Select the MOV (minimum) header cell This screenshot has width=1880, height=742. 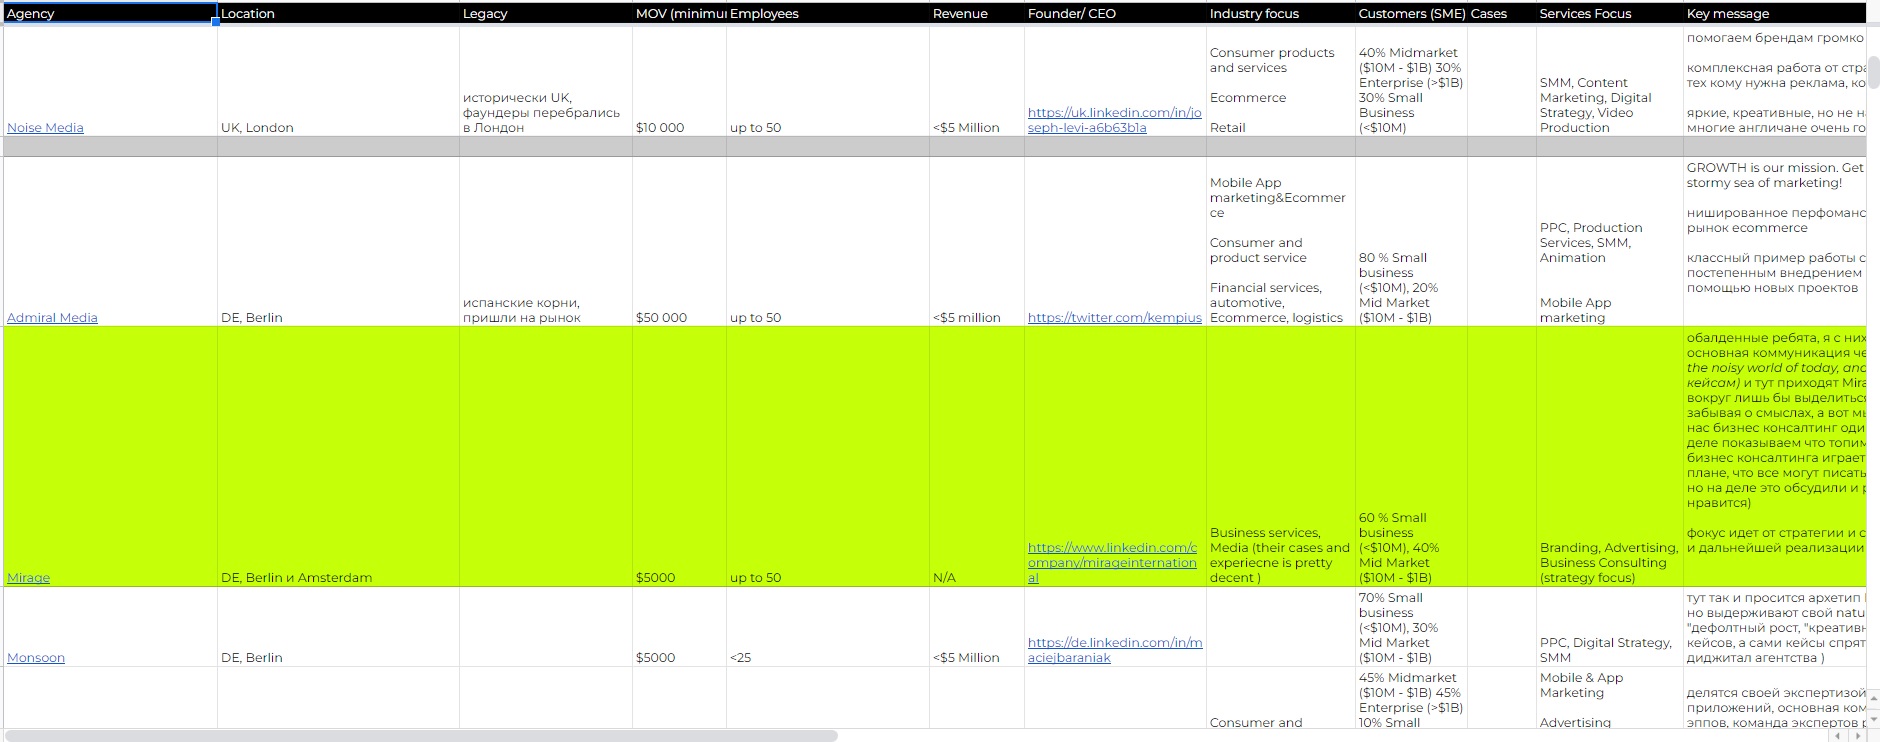(x=680, y=14)
